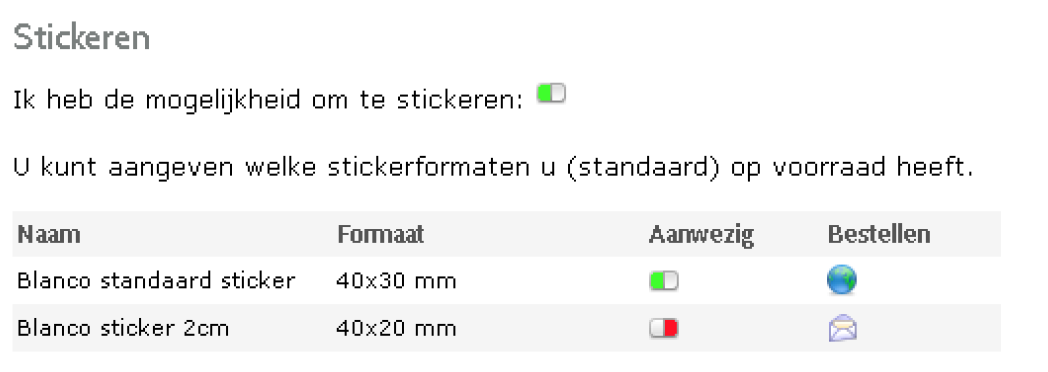Click the word 'stickerformaten' in the description

(438, 168)
